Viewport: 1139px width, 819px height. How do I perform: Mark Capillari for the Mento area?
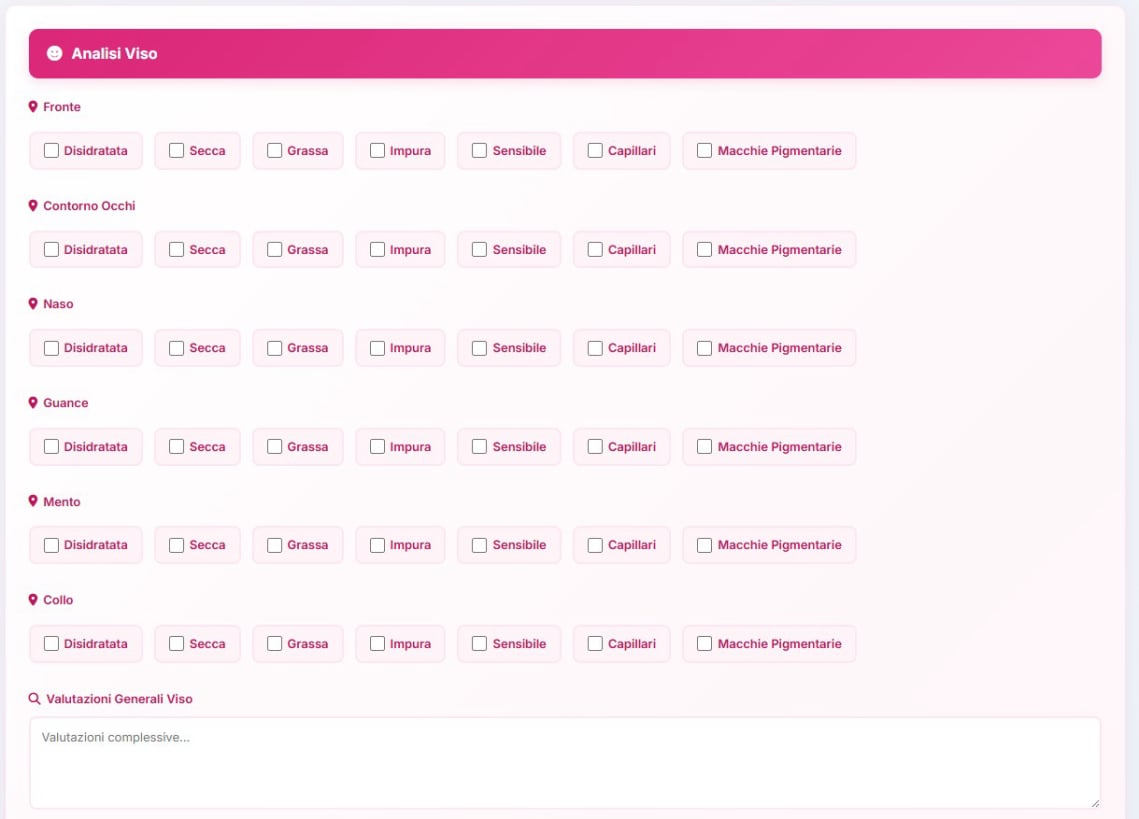[595, 545]
